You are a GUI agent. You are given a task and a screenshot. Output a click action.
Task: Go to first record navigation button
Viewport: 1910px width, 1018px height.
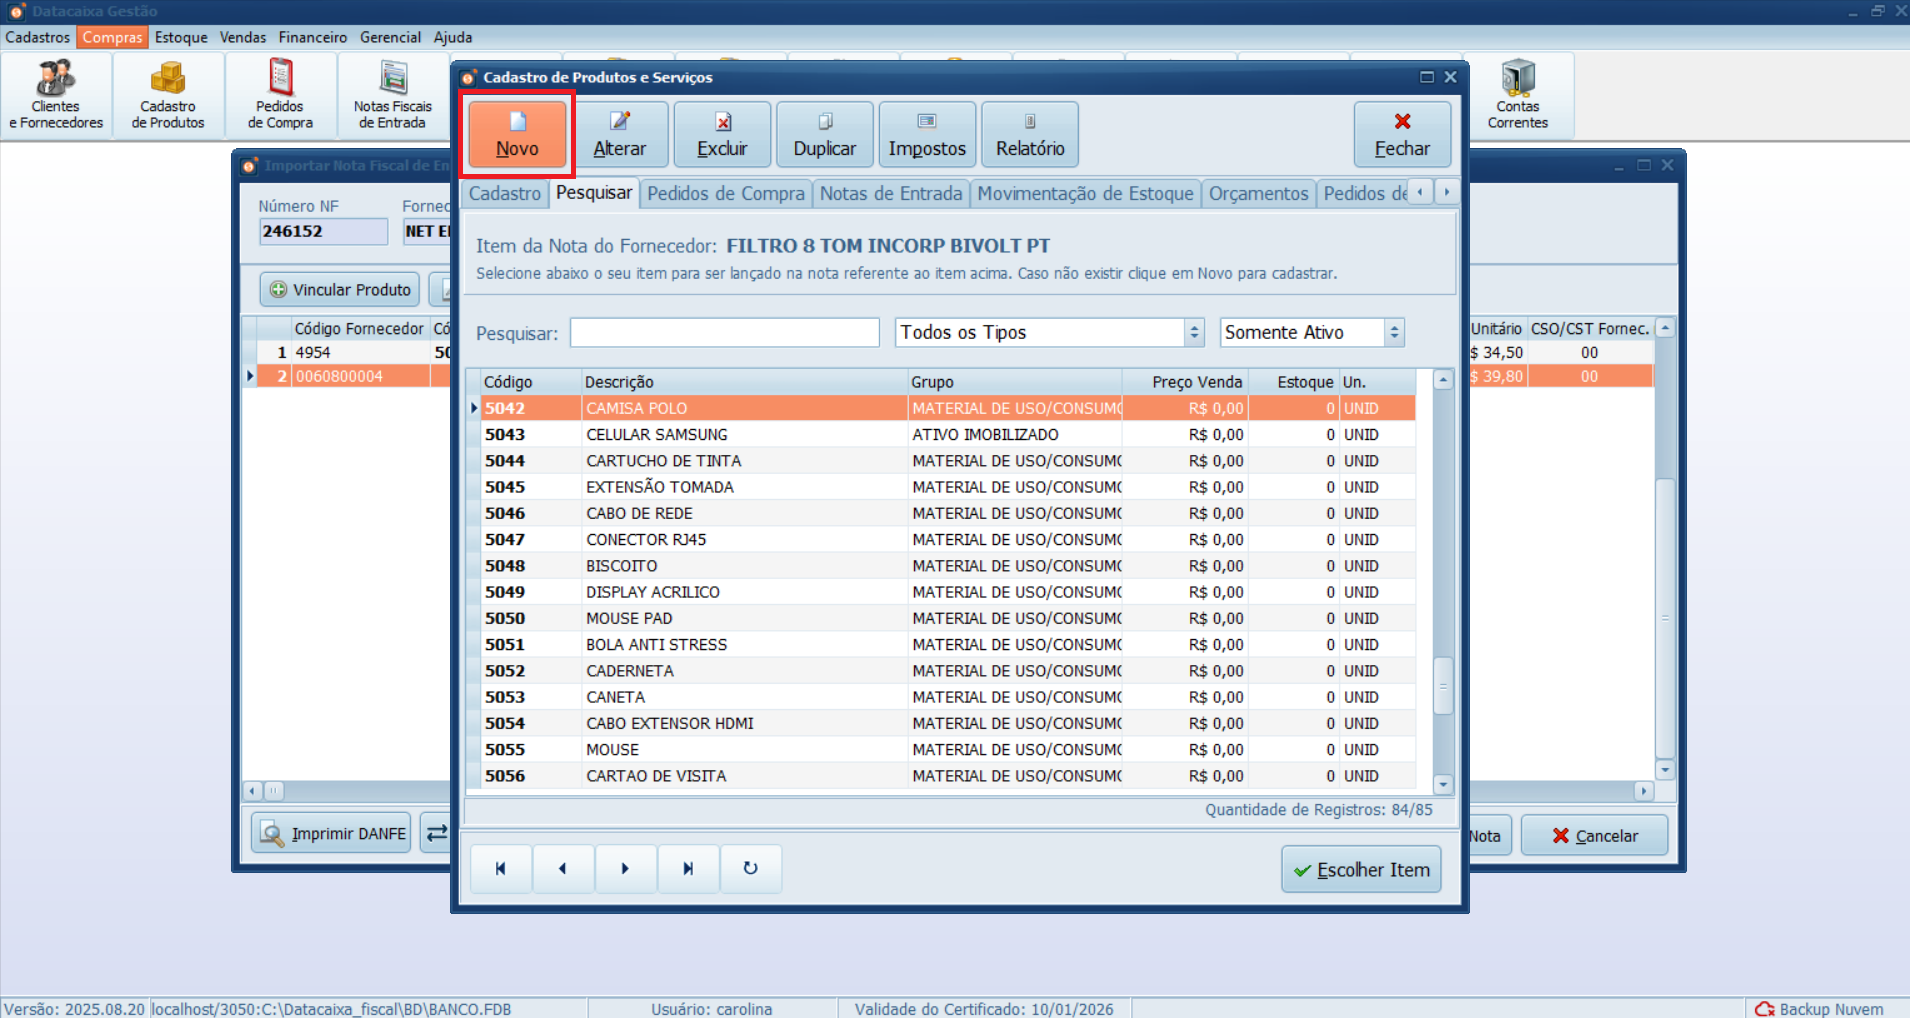(x=501, y=868)
